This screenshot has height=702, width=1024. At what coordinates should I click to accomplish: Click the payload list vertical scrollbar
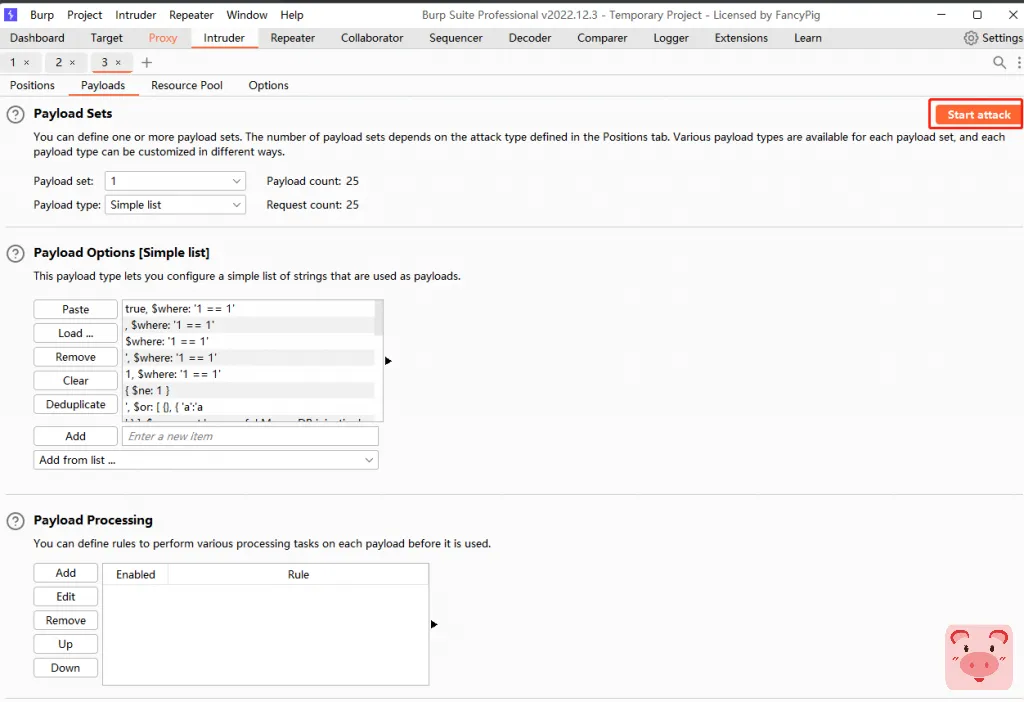pyautogui.click(x=379, y=318)
